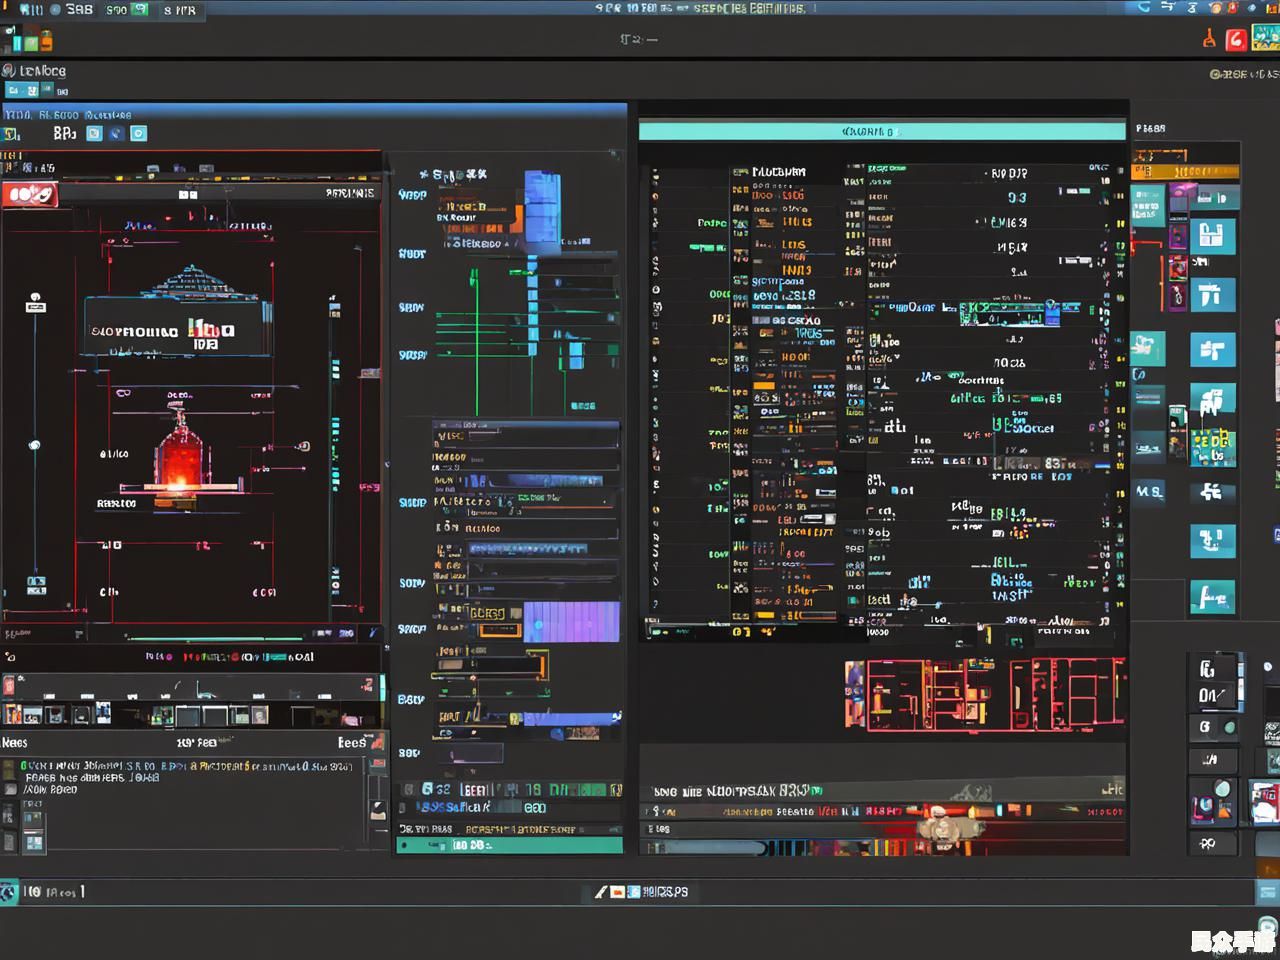The width and height of the screenshot is (1280, 960).
Task: Click the red square icon beside the orange flask
Action: 1236,39
